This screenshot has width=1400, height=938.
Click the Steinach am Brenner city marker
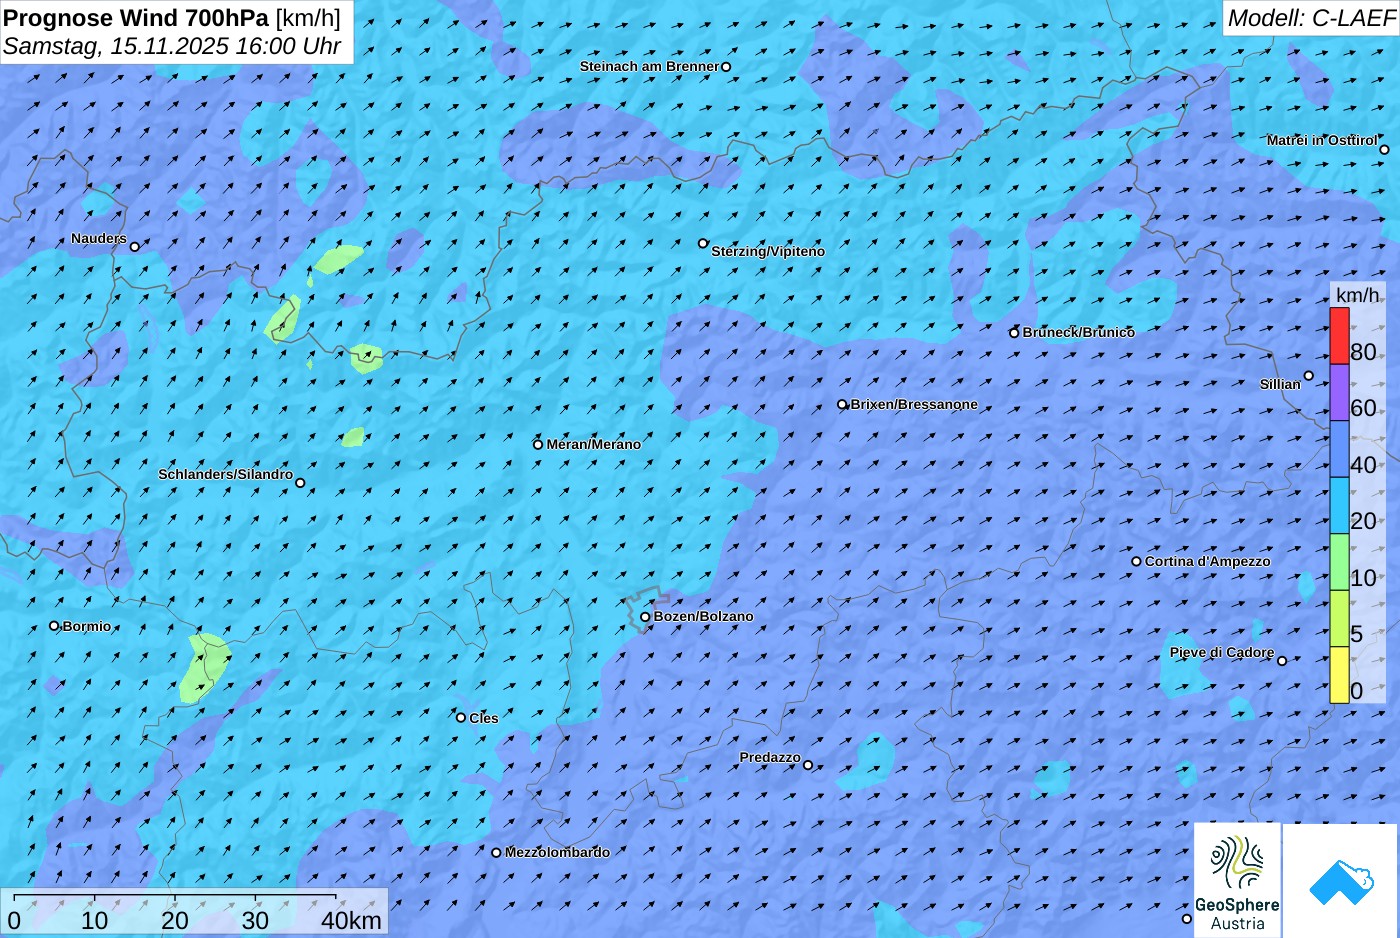click(x=726, y=67)
